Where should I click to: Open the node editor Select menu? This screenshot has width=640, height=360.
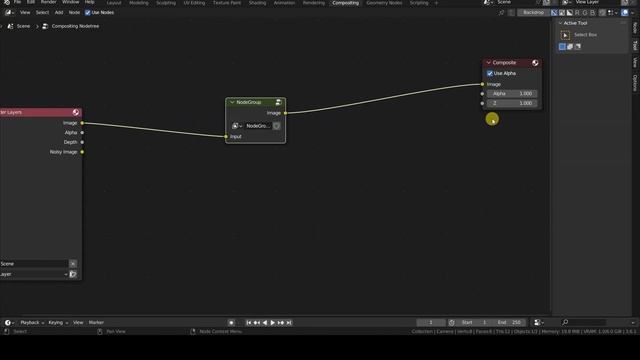(42, 13)
